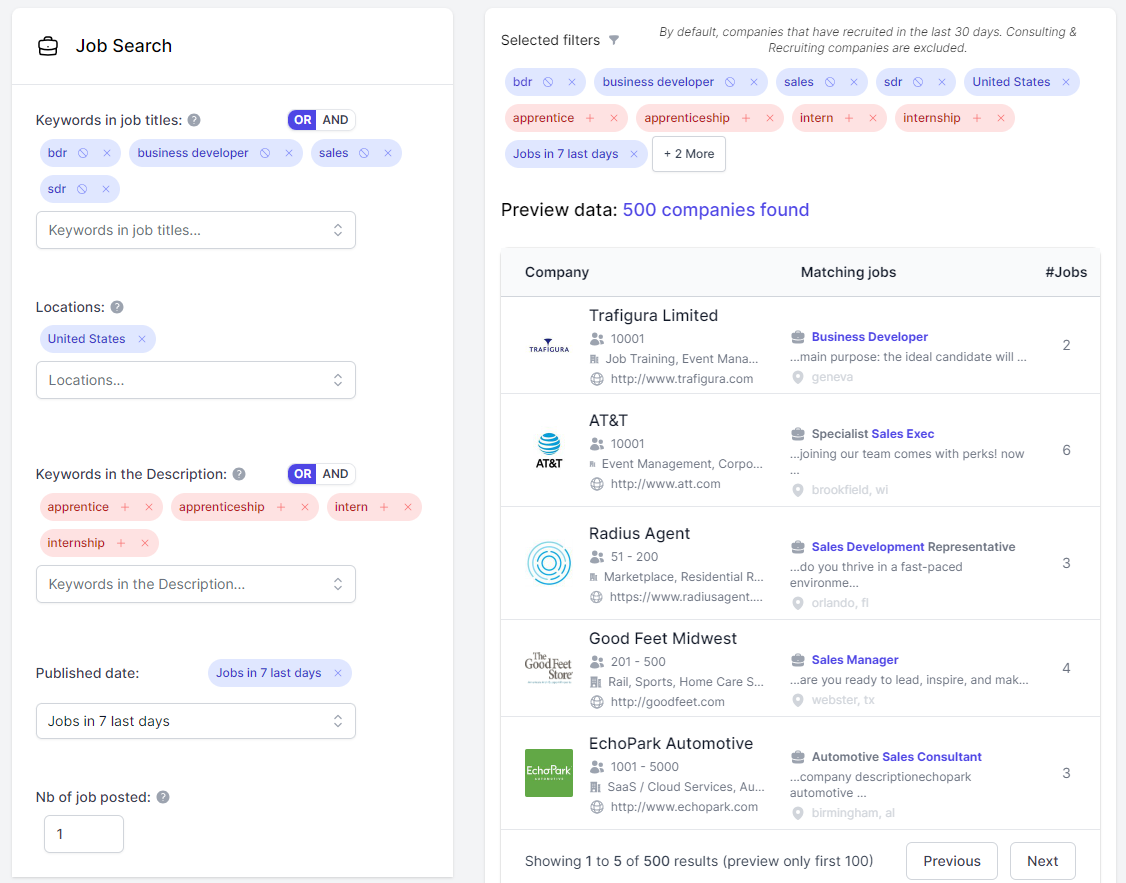Remove bdr tag from job title keywords
This screenshot has width=1126, height=883.
coord(107,153)
